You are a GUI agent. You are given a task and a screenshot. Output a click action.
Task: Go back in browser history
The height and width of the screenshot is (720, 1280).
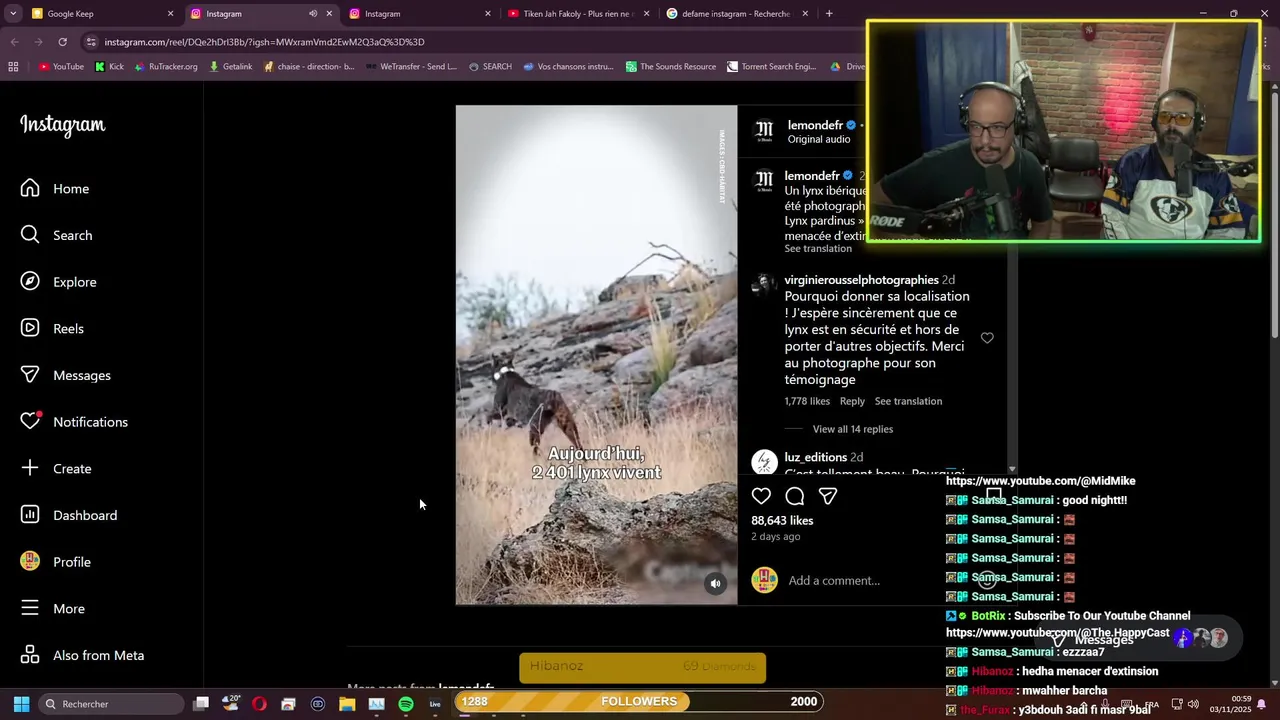14,42
